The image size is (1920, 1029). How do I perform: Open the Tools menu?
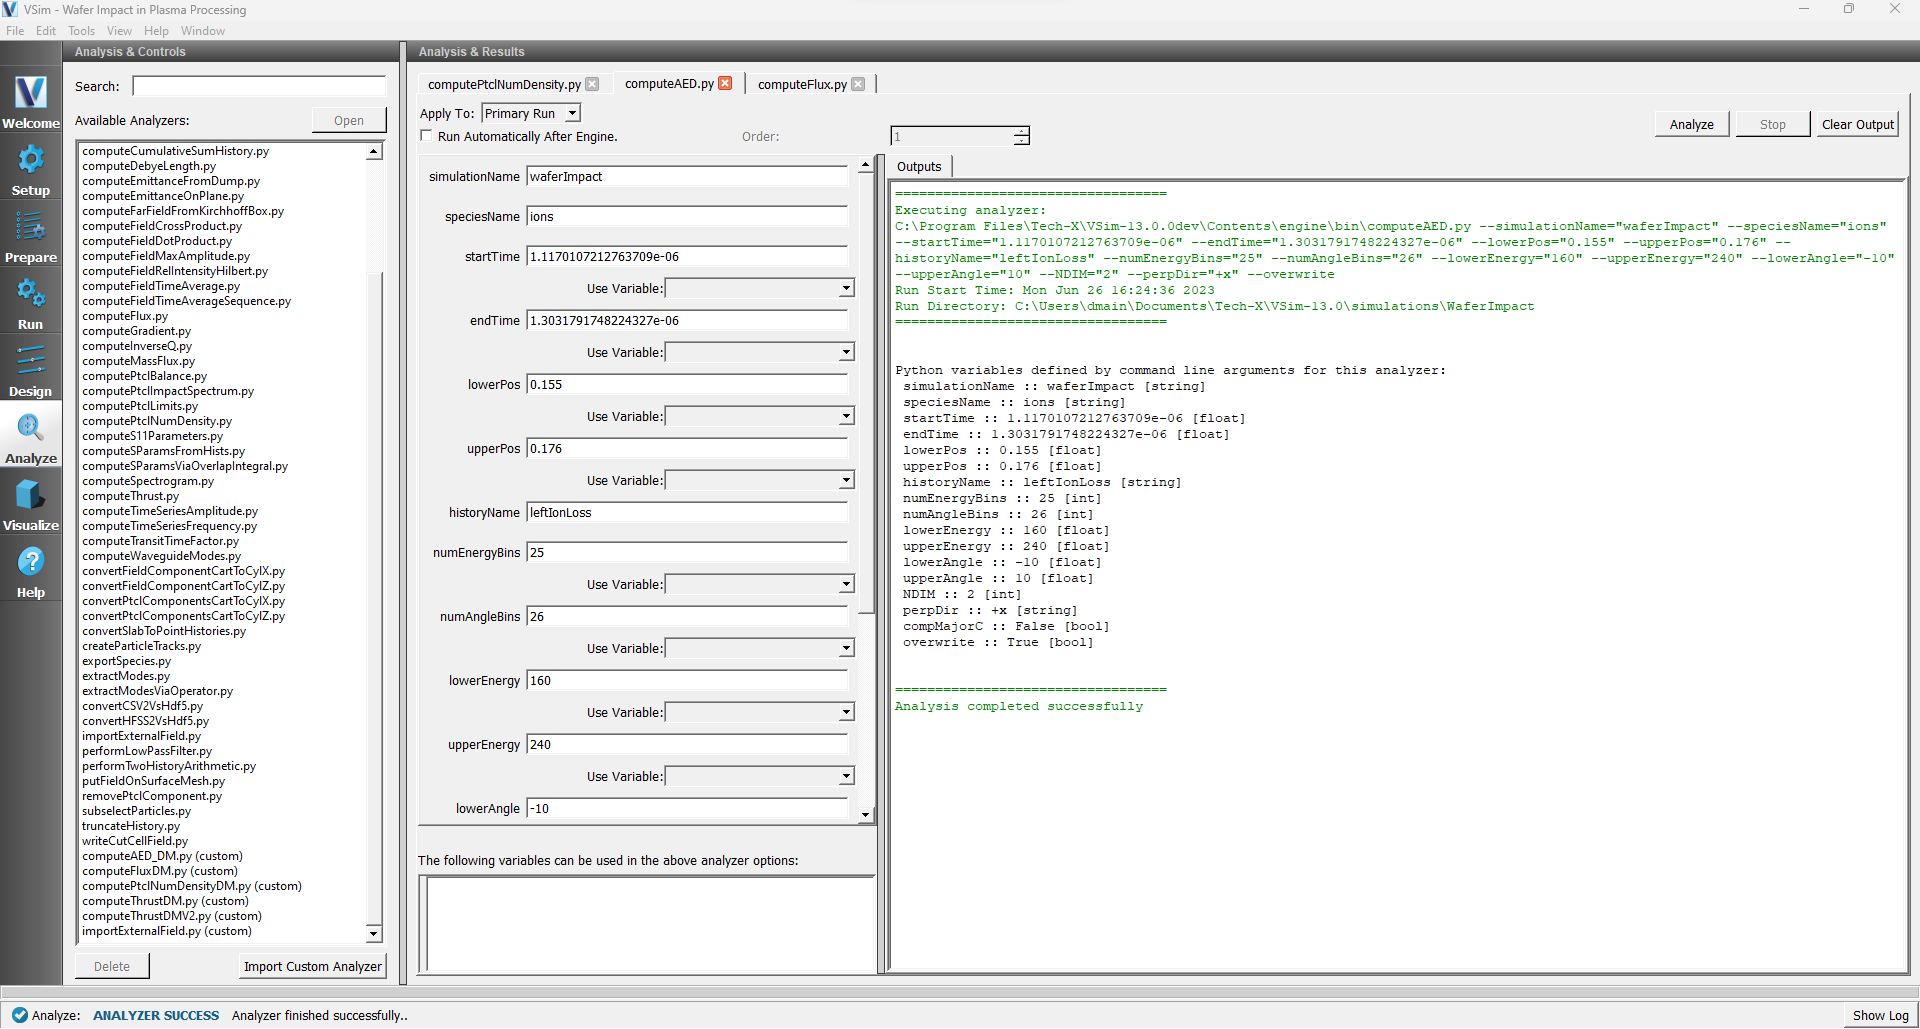pyautogui.click(x=82, y=31)
